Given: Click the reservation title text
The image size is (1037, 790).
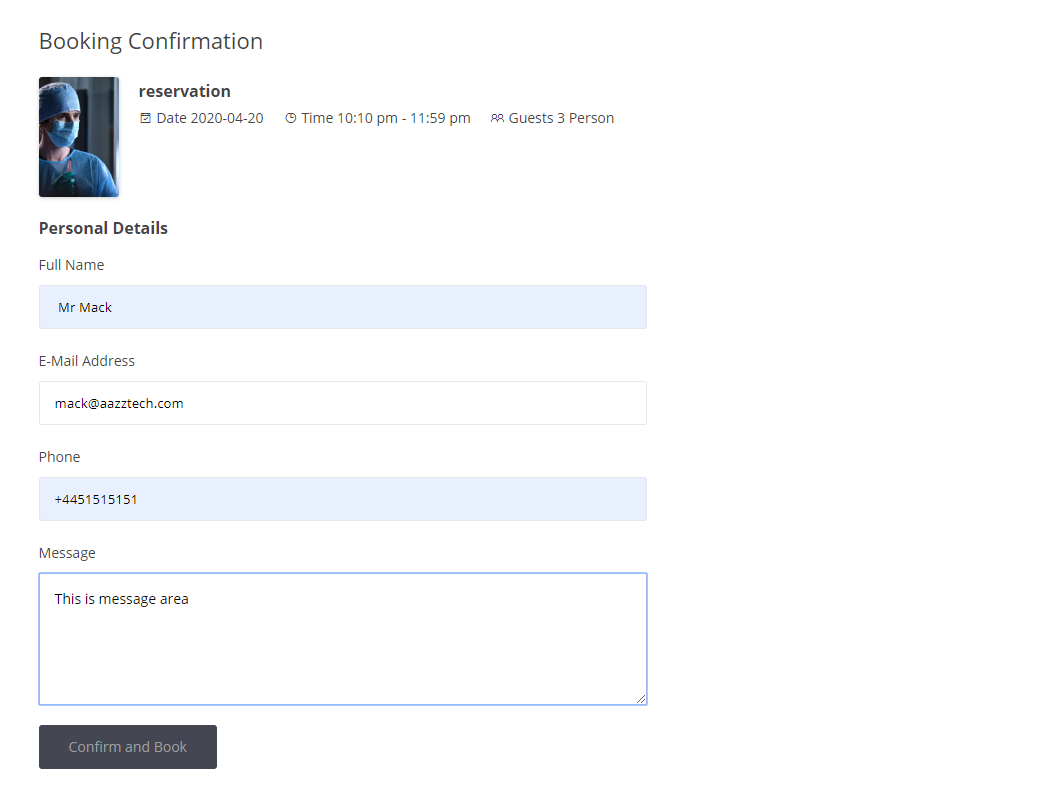Looking at the screenshot, I should click(x=185, y=91).
